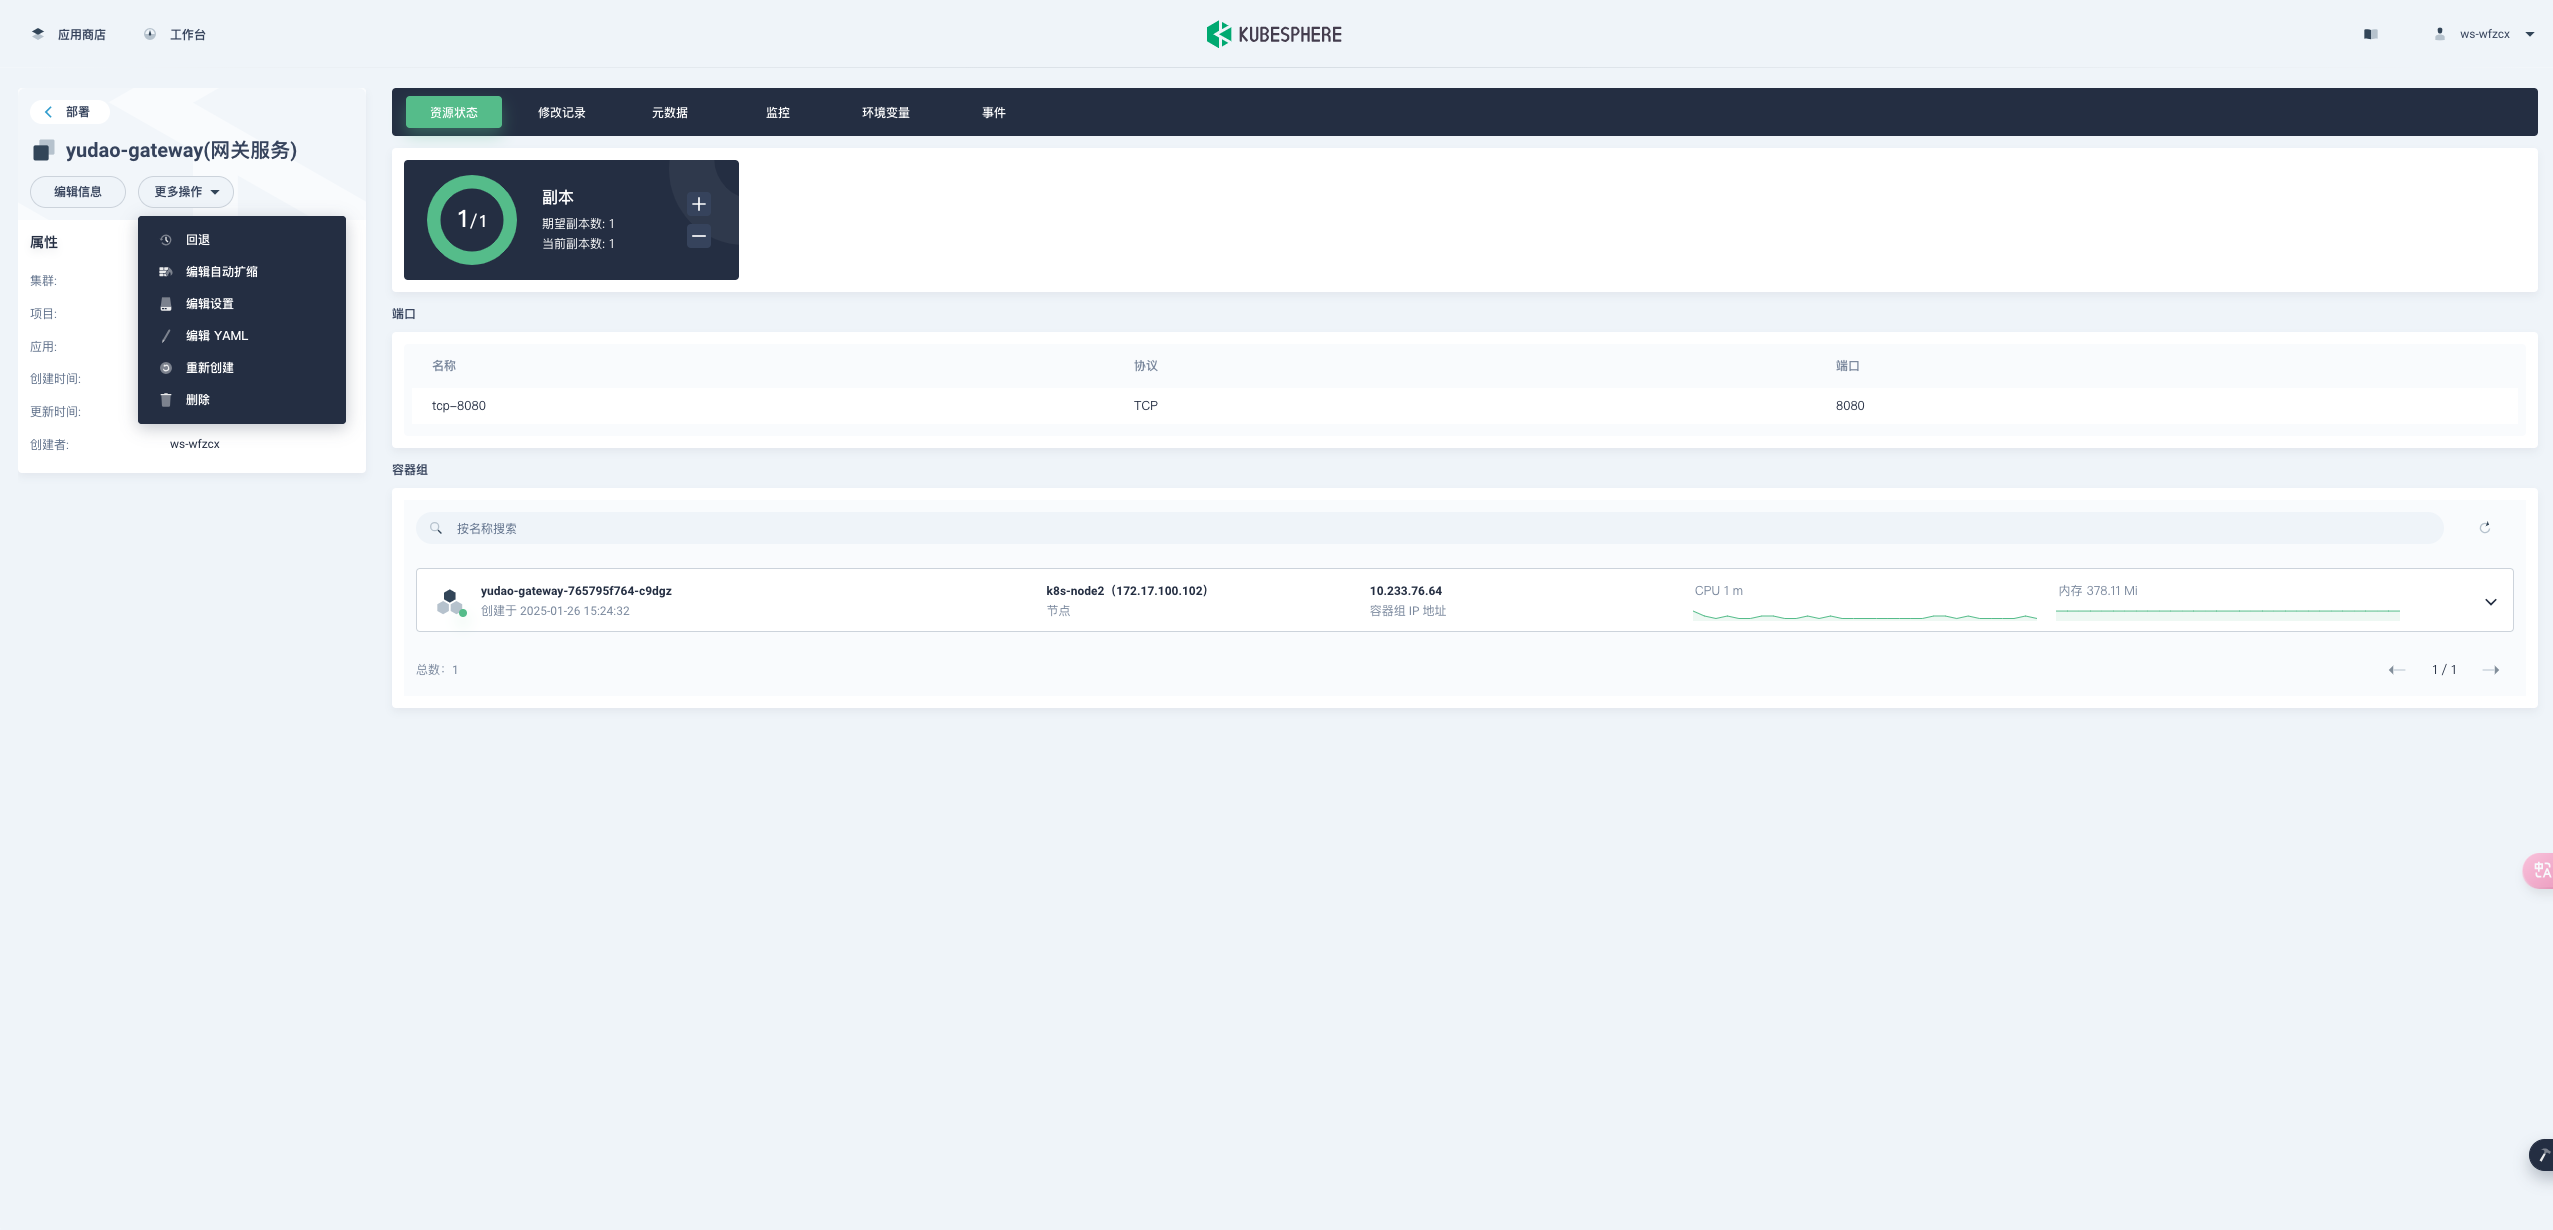This screenshot has height=1230, width=2553.
Task: Click the translate floating icon at right edge
Action: (x=2540, y=870)
